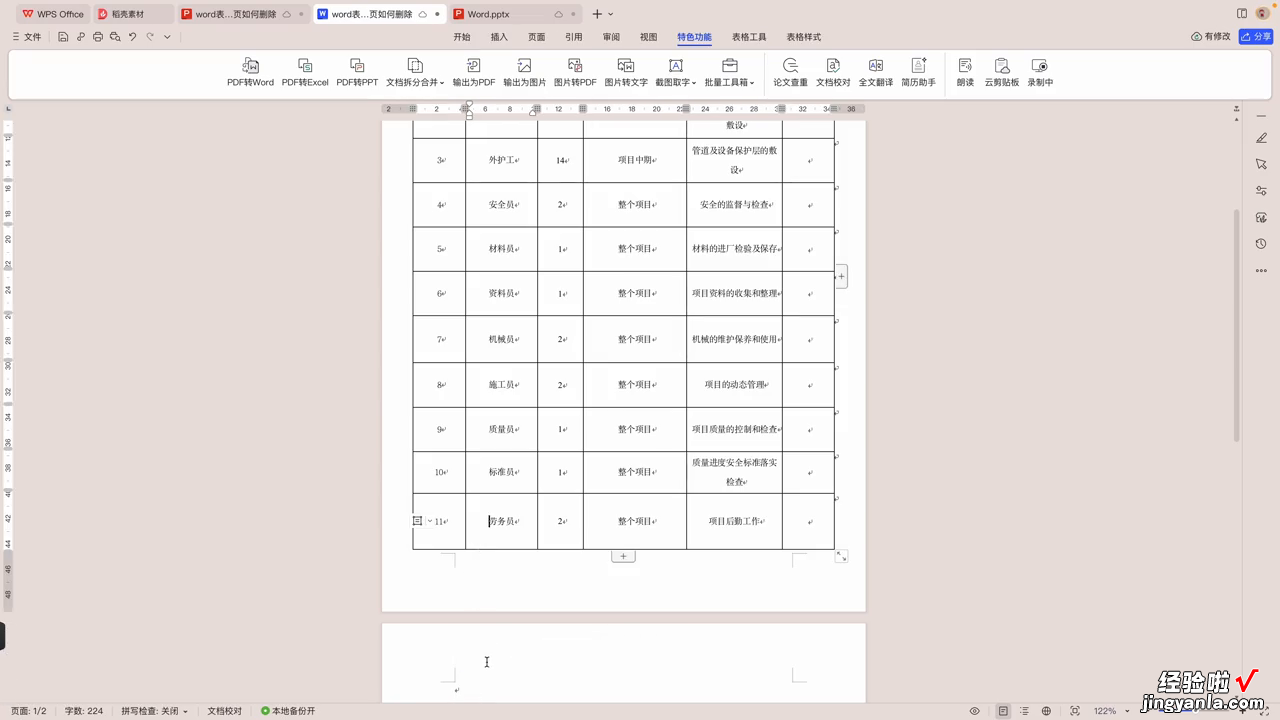Click the 有修改 cloud status button
1280x720 pixels.
coord(1210,37)
